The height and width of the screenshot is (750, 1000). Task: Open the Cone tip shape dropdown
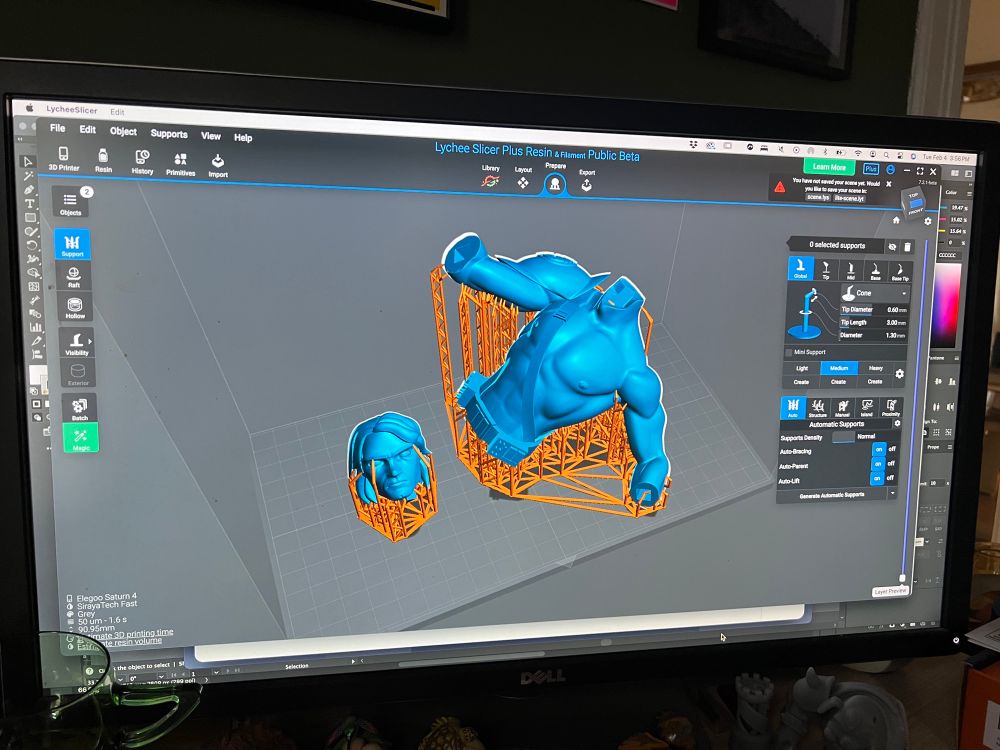click(x=874, y=293)
